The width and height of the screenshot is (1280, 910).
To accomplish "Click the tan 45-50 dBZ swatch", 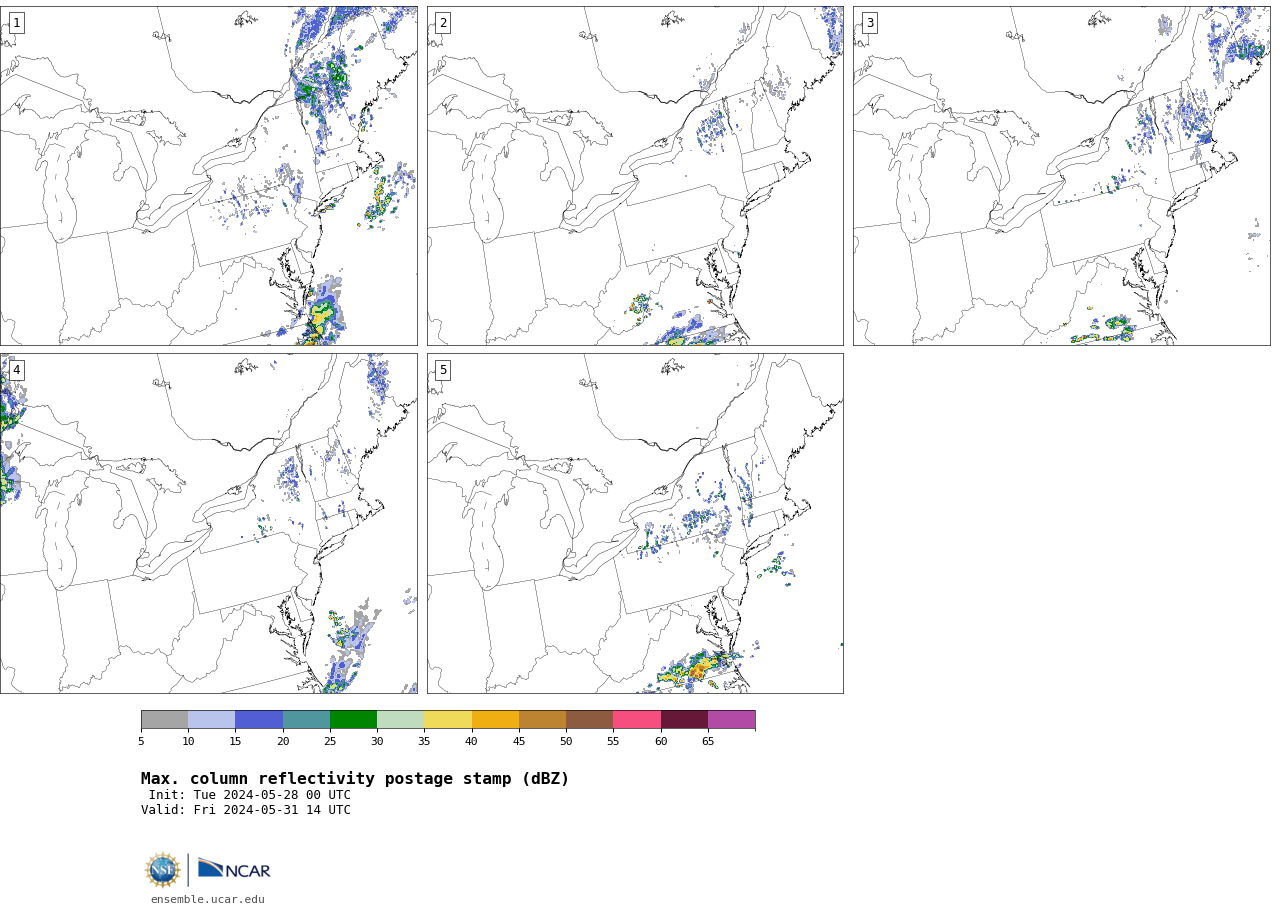I will click(542, 720).
